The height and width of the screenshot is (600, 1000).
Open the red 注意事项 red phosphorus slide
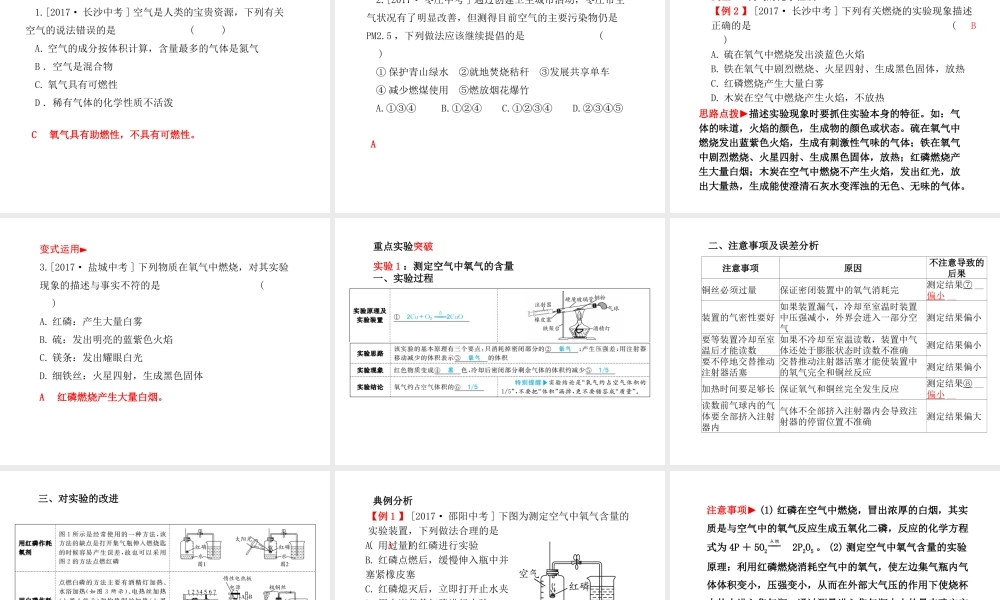pyautogui.click(x=835, y=536)
